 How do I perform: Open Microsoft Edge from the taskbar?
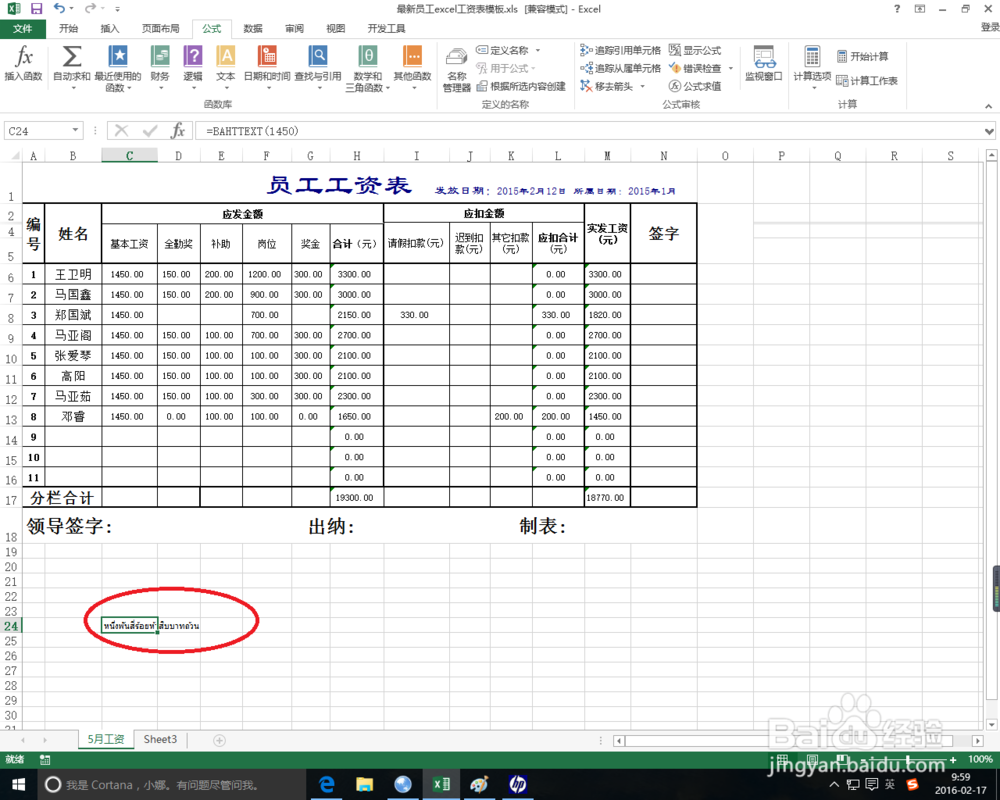click(x=327, y=785)
